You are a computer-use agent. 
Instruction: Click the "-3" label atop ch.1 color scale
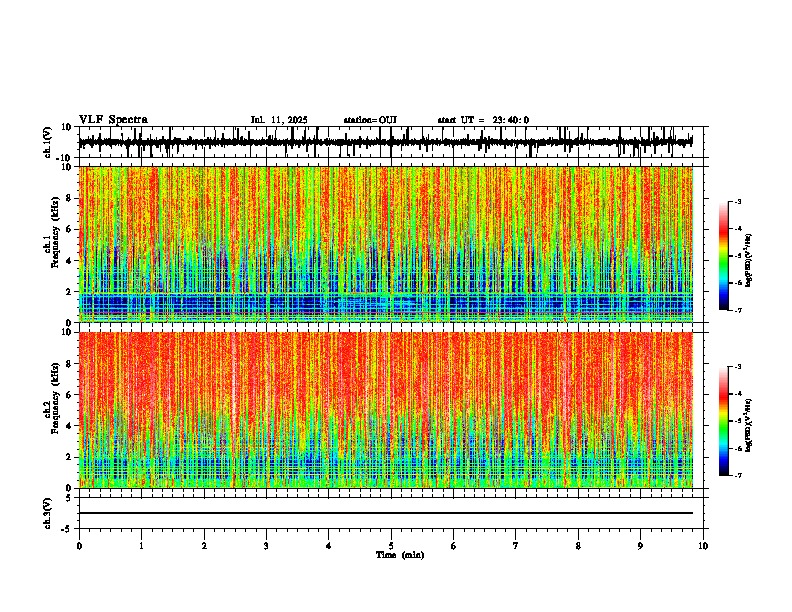[x=737, y=201]
